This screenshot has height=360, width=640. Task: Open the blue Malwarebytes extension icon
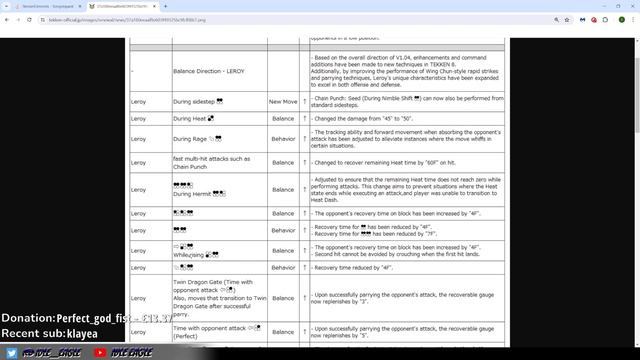582,20
